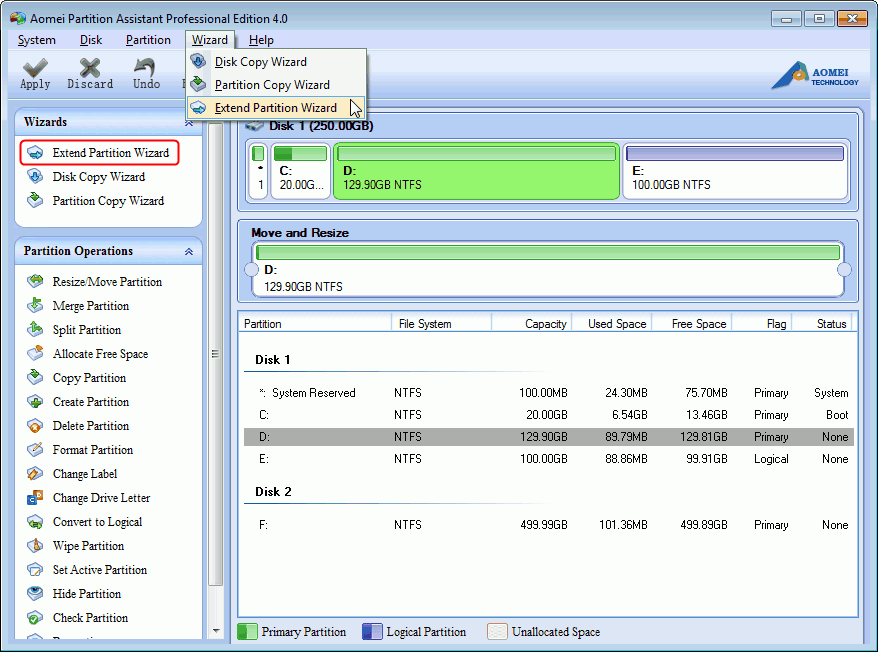Viewport: 878px width, 652px height.
Task: Choose Extend Partition Wizard in the Wizard menu
Action: tap(275, 108)
